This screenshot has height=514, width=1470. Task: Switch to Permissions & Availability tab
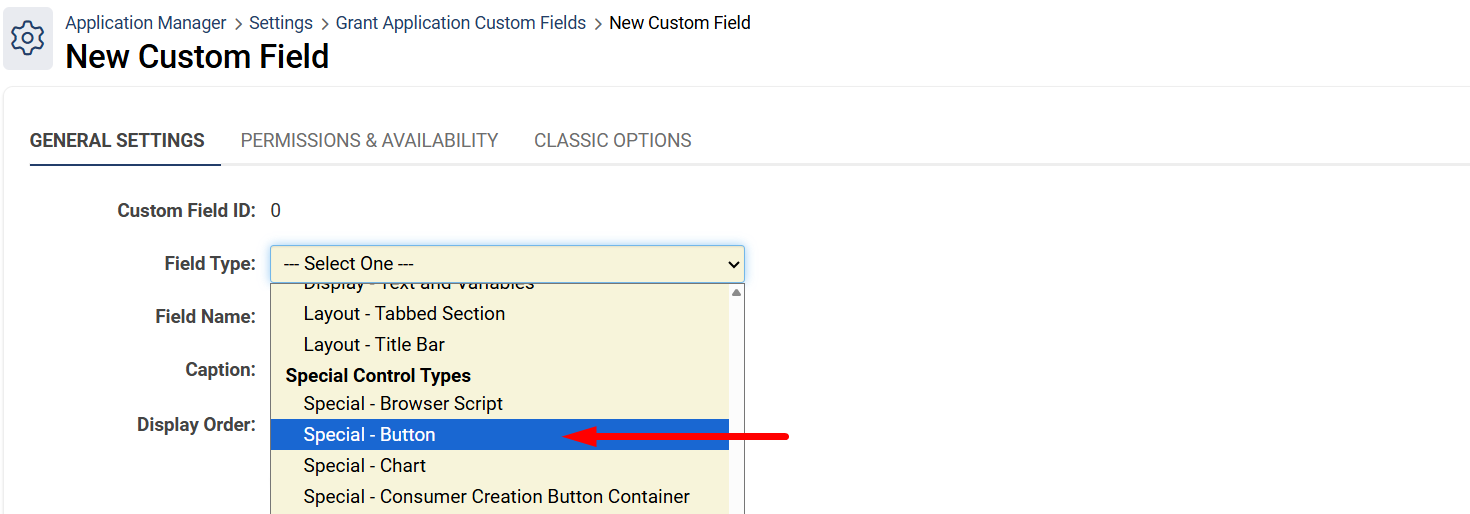tap(370, 141)
